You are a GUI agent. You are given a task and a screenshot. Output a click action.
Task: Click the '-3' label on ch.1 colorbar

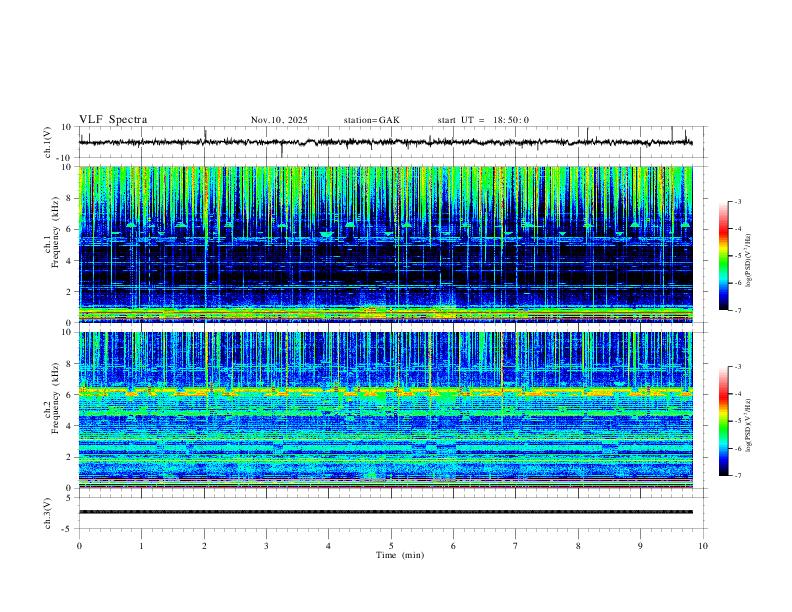[x=738, y=201]
